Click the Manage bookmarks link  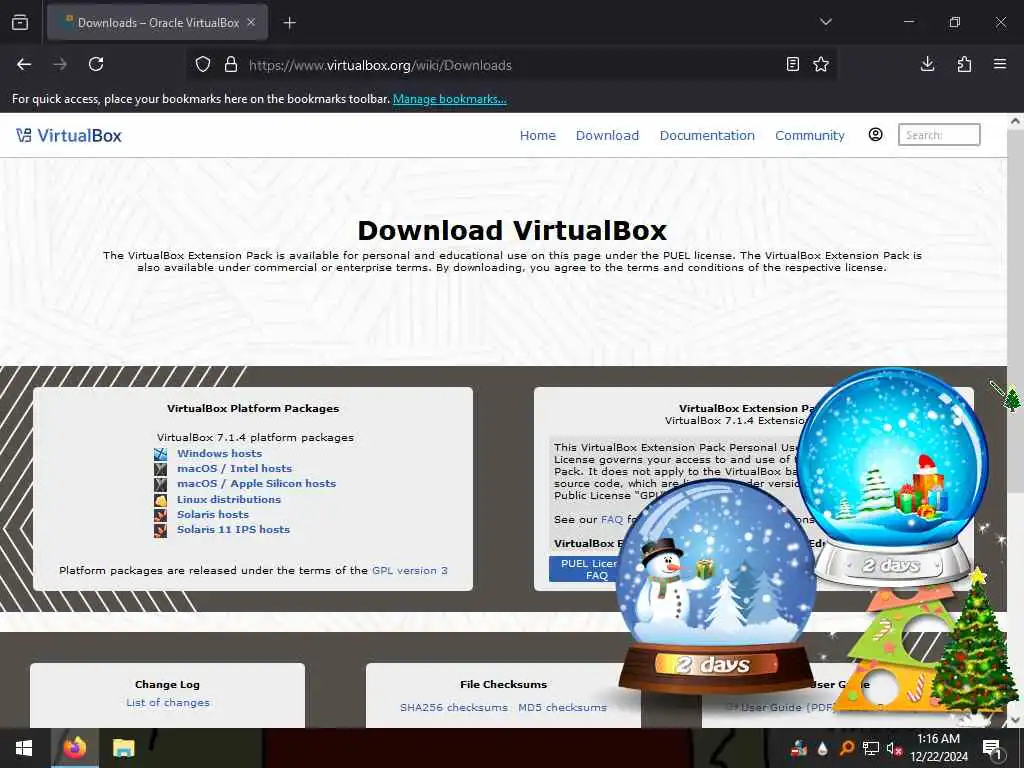(449, 99)
